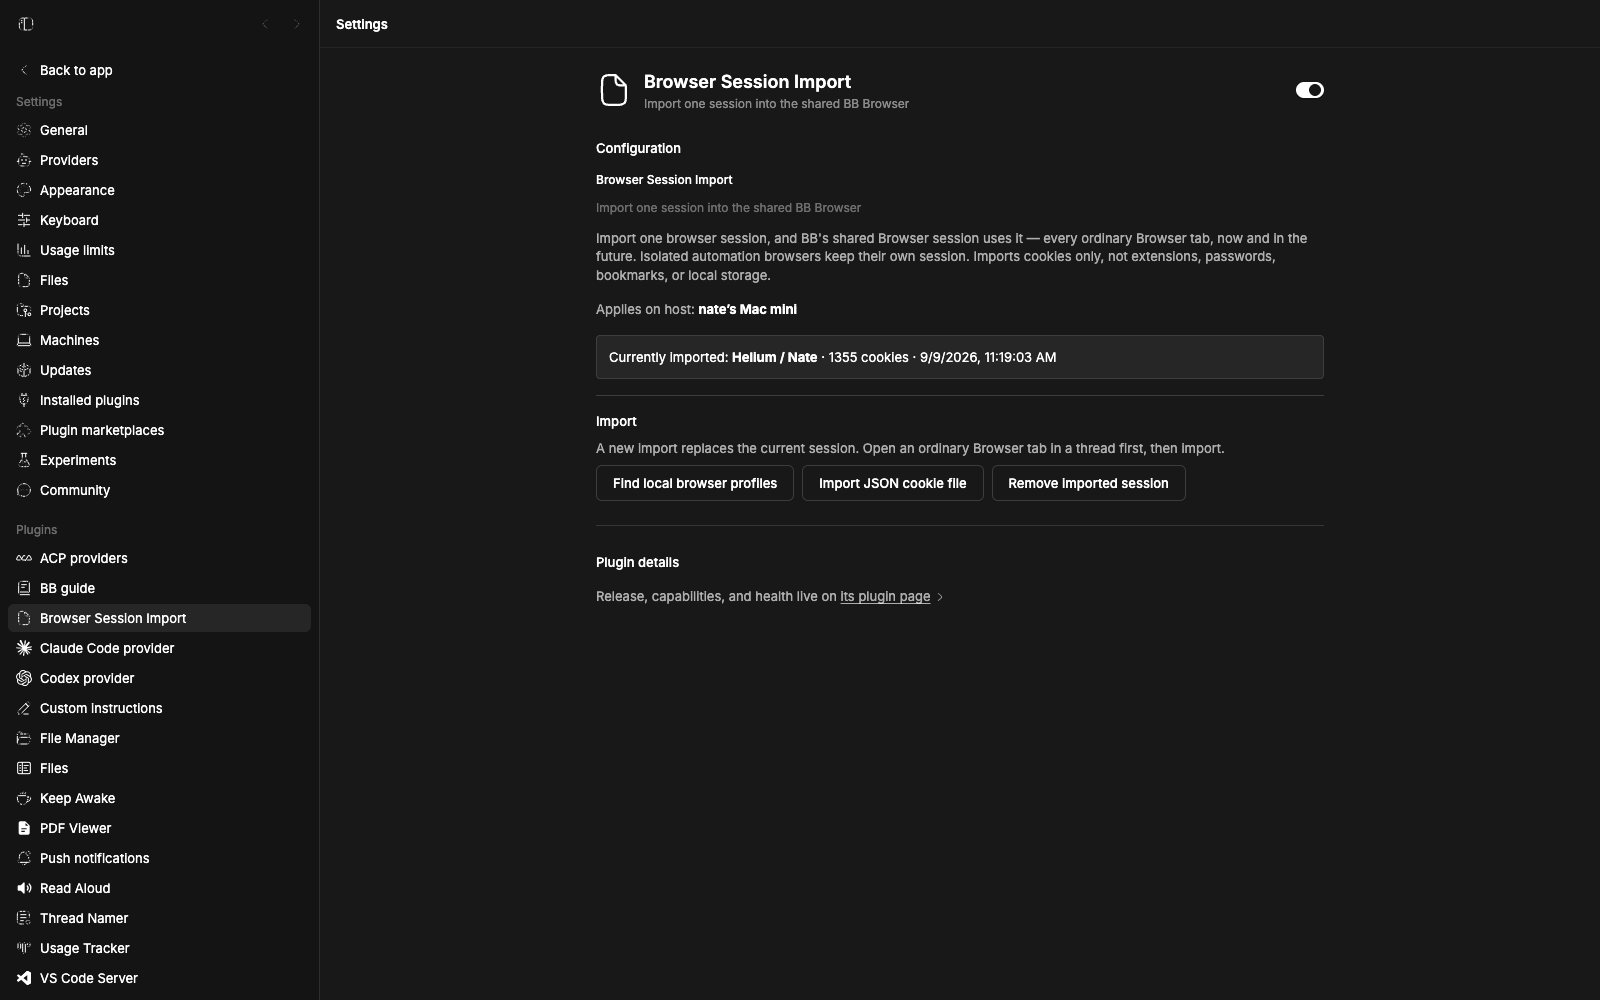Click the Machines laptop icon
Viewport: 1600px width, 1000px height.
[24, 340]
